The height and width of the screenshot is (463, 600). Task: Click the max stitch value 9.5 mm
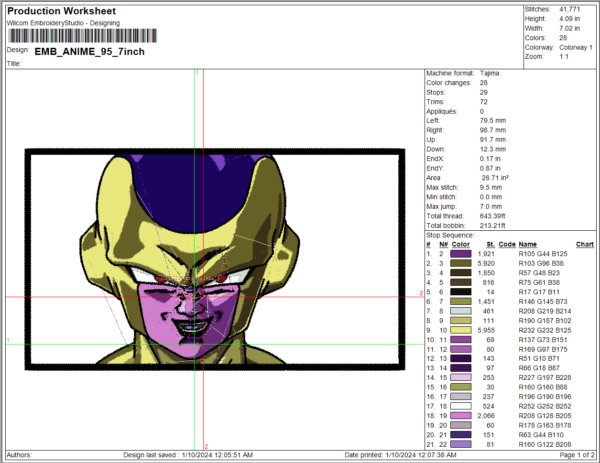click(x=491, y=187)
